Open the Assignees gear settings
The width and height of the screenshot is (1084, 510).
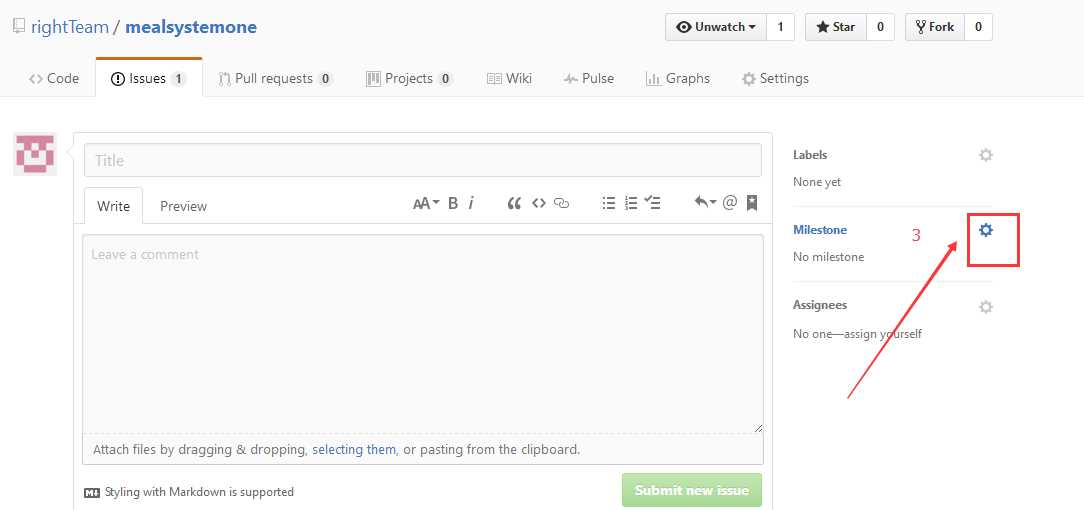[986, 307]
